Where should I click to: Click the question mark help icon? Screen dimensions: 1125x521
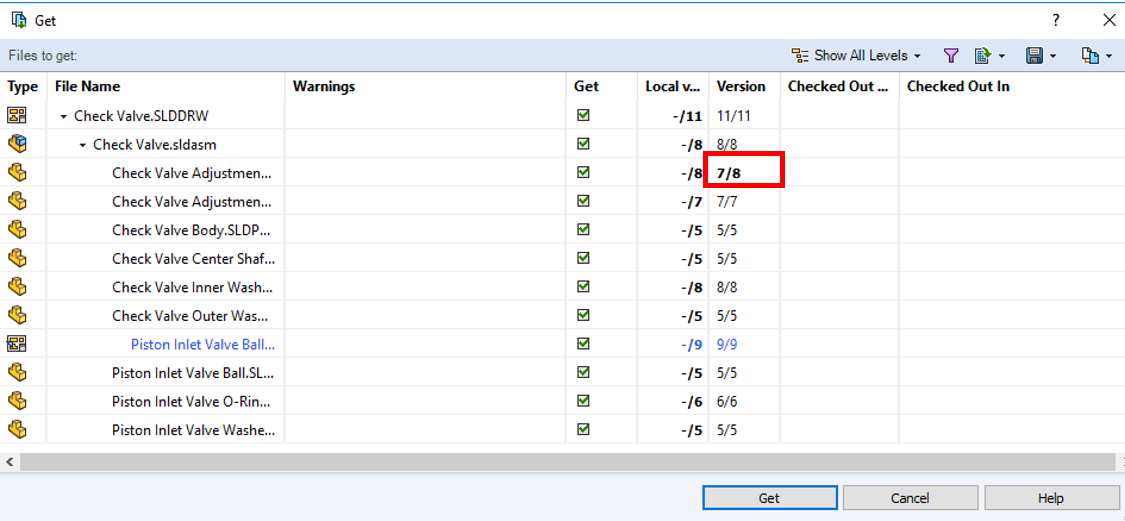pos(1055,21)
